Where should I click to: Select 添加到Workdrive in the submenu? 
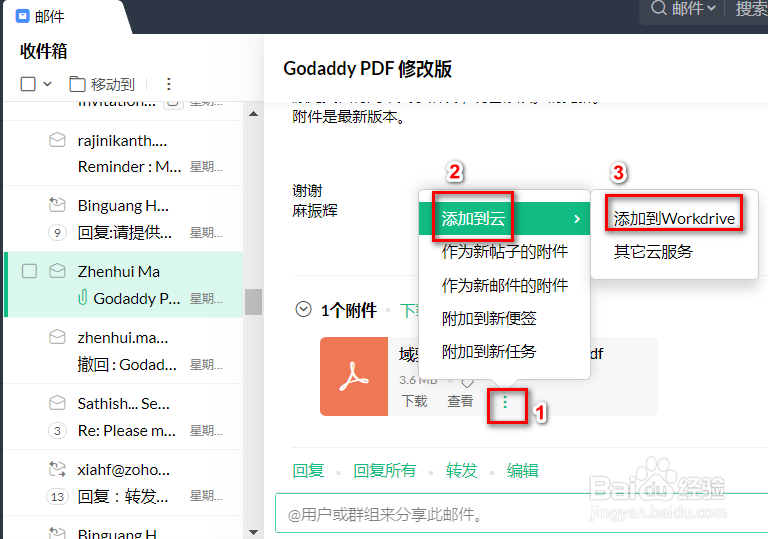674,219
